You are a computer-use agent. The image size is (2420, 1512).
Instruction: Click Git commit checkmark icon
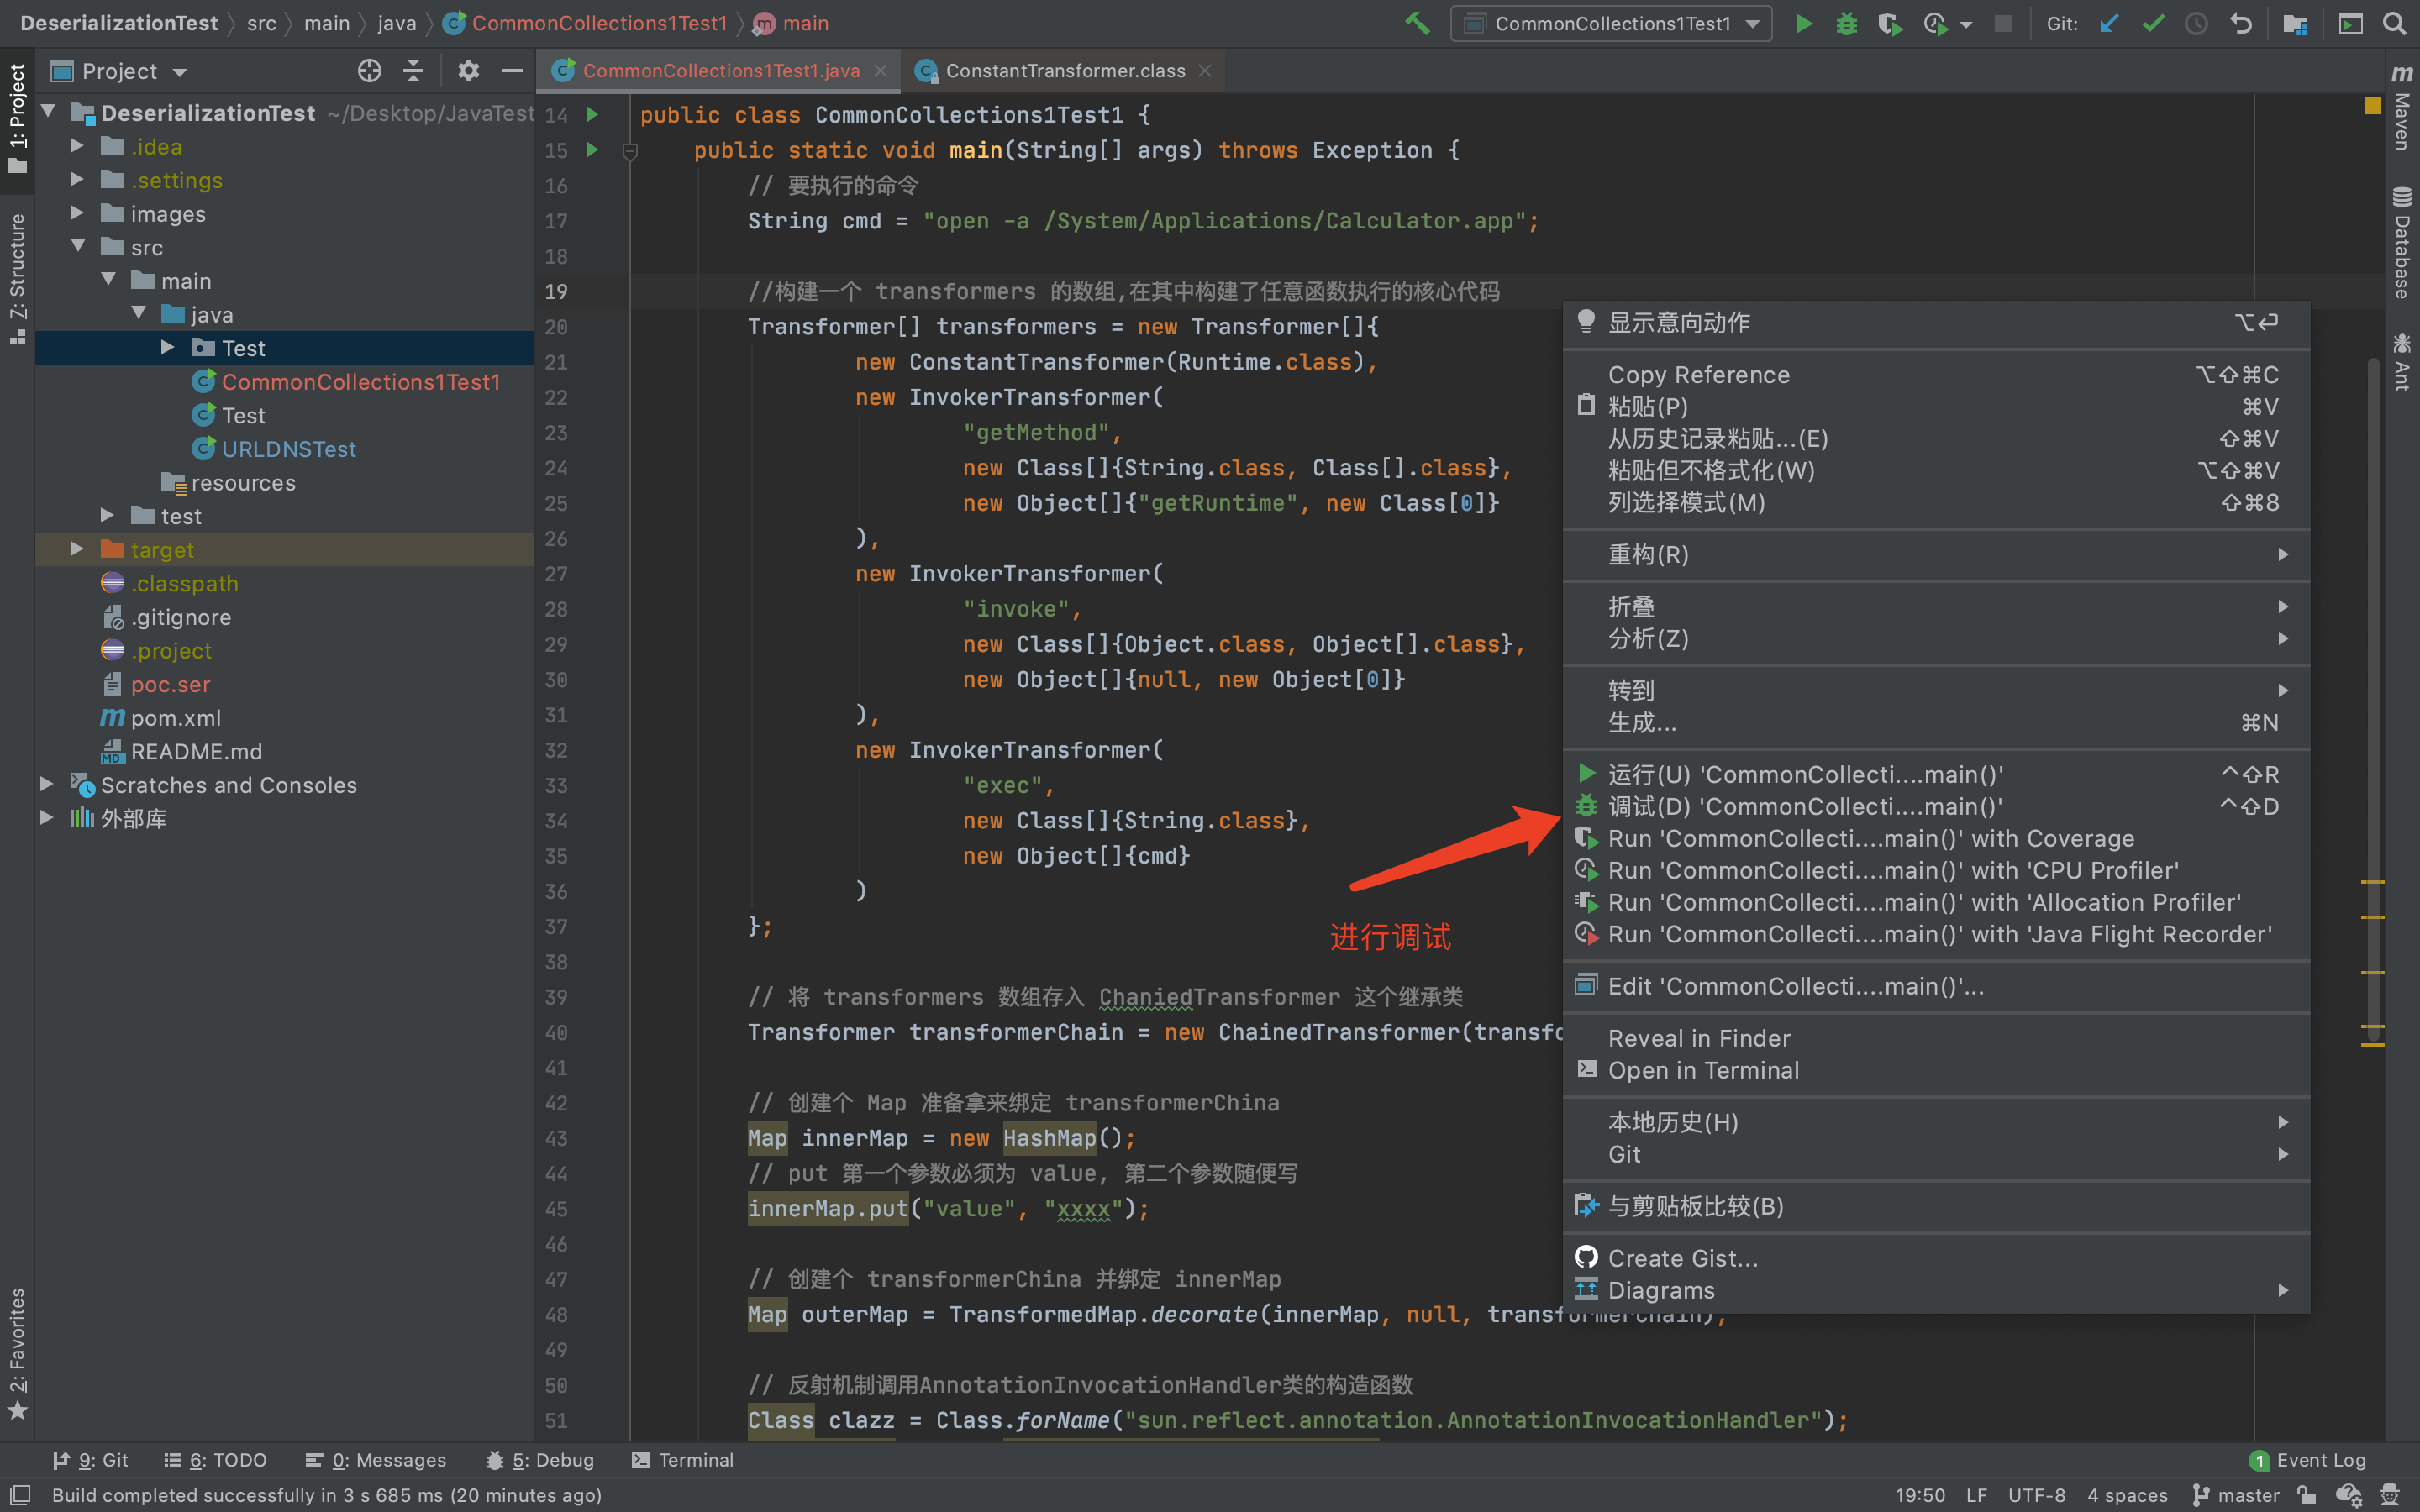pos(2153,23)
